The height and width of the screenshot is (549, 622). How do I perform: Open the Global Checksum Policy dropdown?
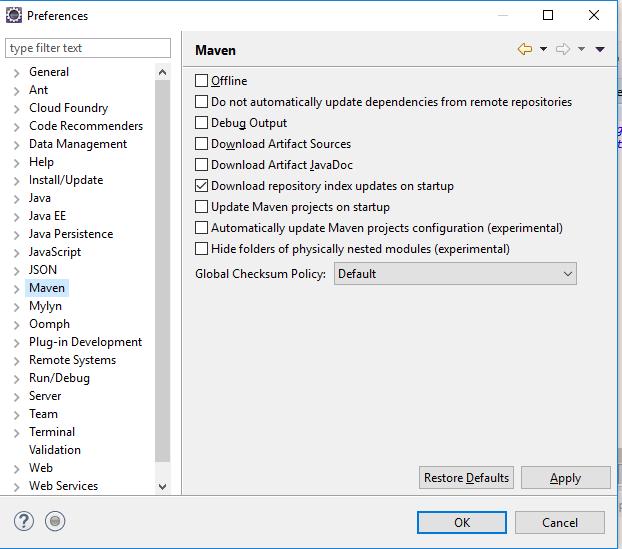pyautogui.click(x=455, y=274)
